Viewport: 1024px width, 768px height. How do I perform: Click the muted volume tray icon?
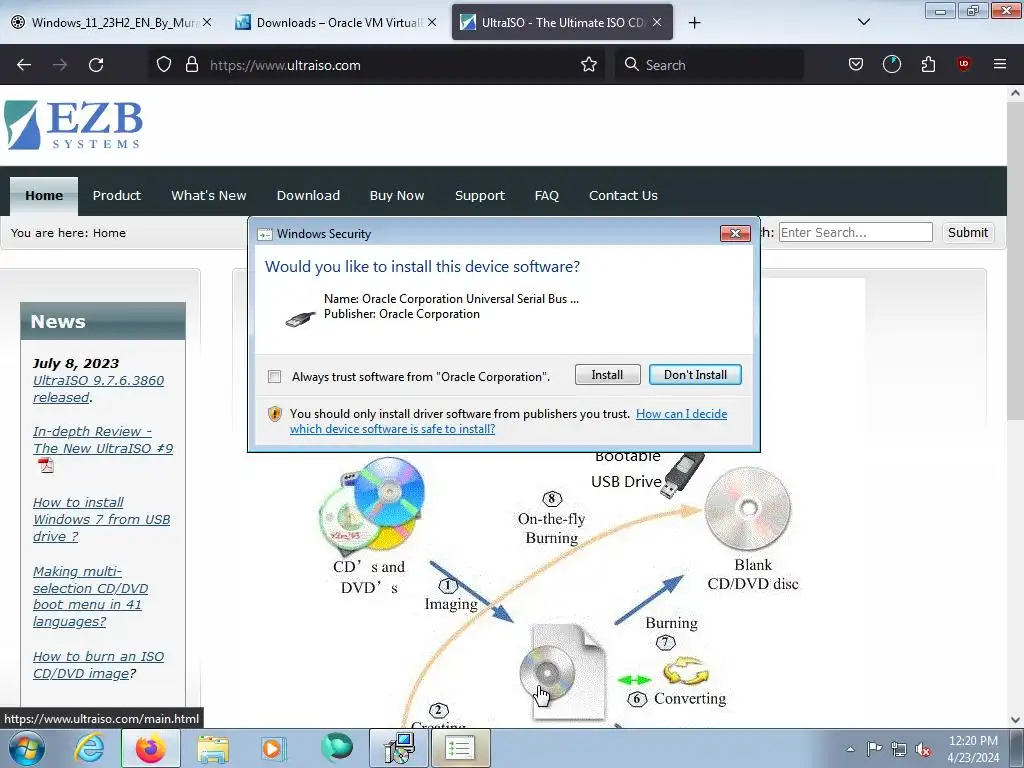pos(923,749)
